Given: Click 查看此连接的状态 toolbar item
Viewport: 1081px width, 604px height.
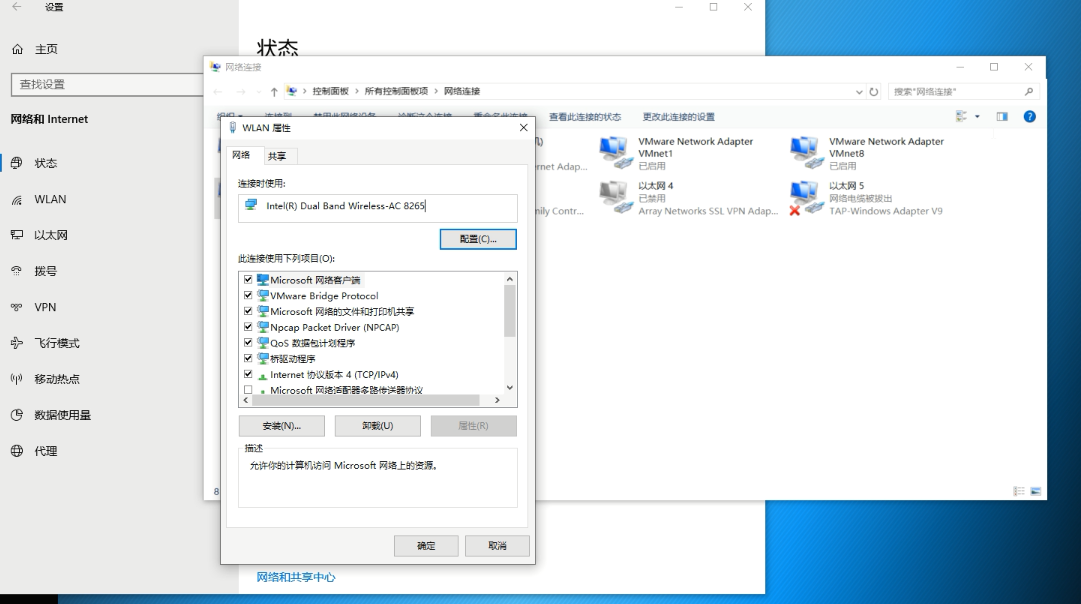Looking at the screenshot, I should coord(585,117).
